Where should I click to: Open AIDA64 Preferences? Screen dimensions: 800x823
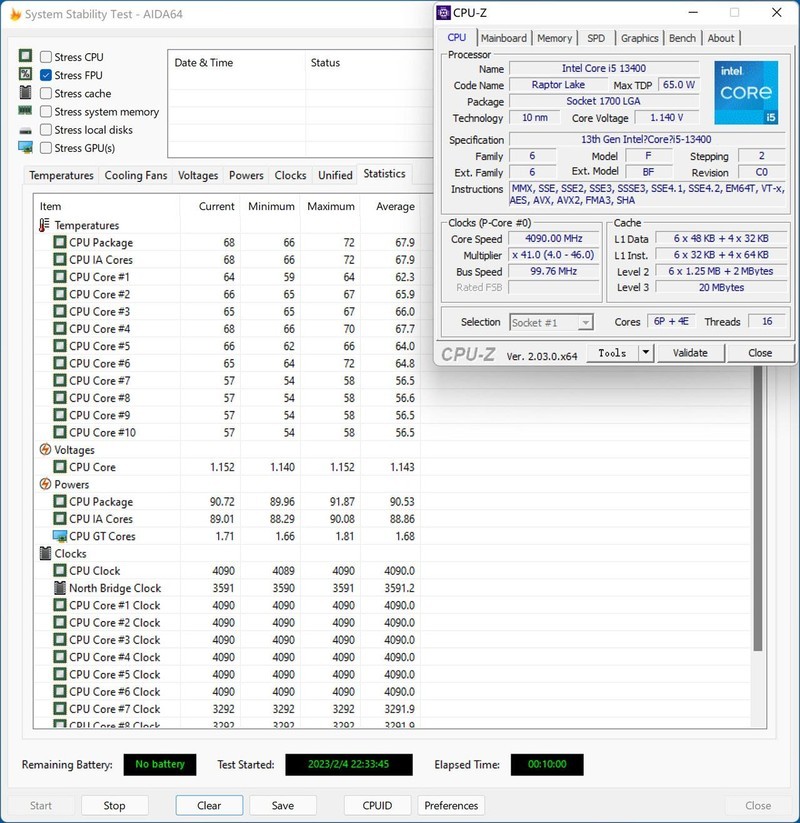tap(451, 805)
